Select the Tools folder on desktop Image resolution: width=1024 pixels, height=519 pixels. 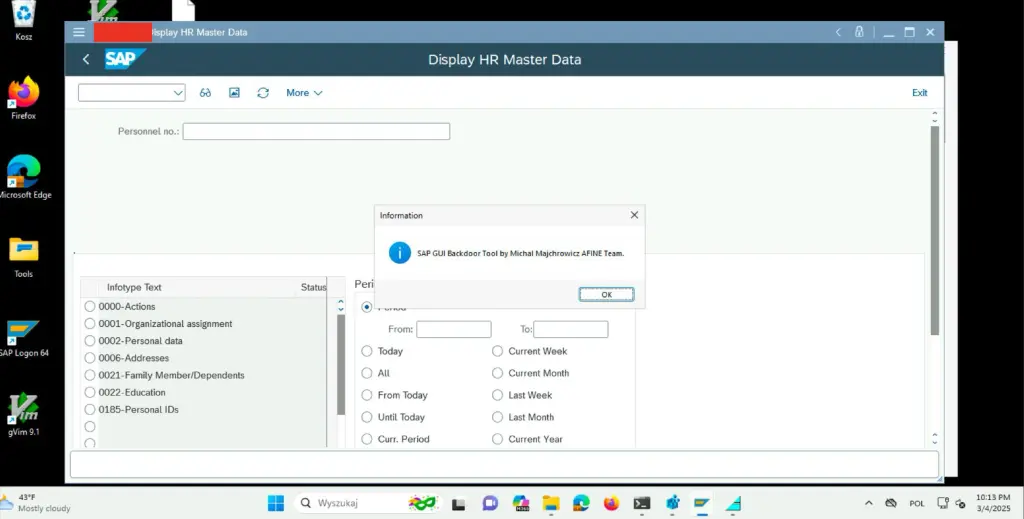point(24,257)
